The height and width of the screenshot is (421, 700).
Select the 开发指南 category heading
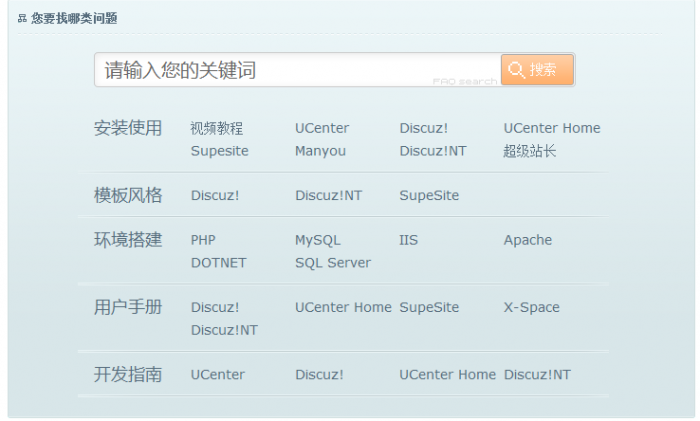tap(128, 375)
